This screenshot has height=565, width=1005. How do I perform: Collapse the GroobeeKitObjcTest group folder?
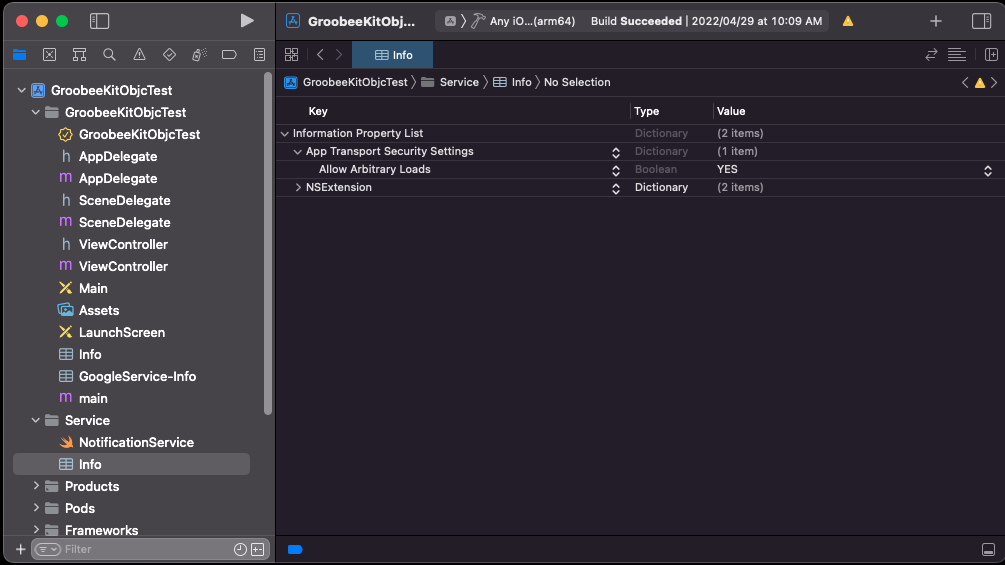(x=36, y=112)
